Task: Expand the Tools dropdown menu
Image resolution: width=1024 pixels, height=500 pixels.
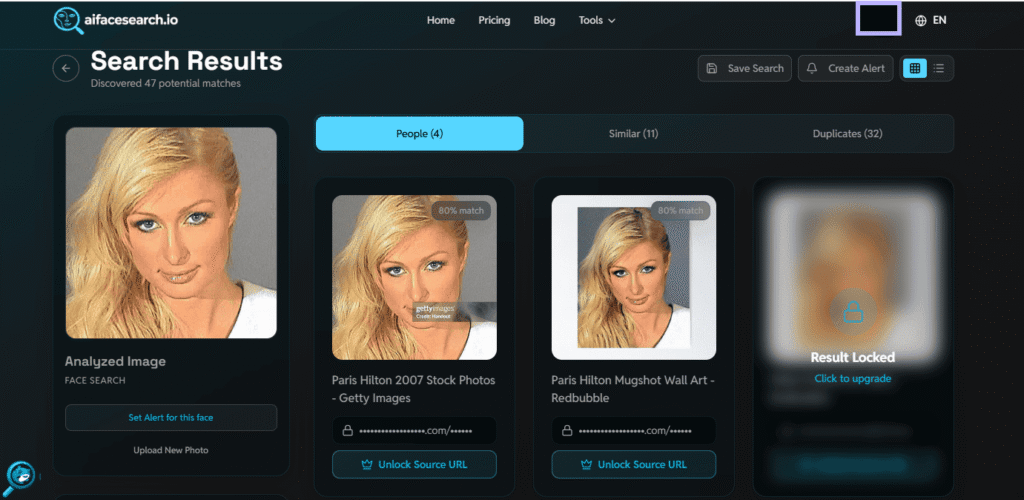Action: click(597, 20)
